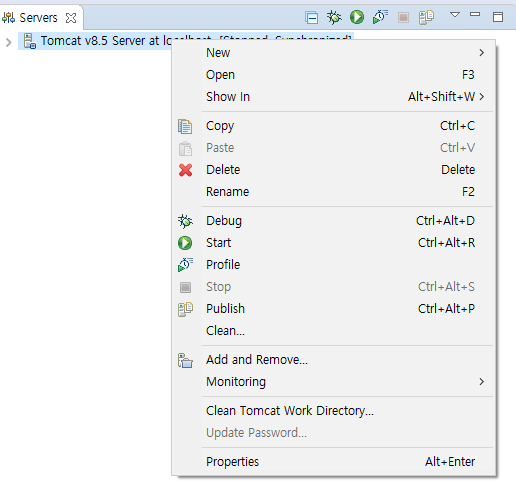Click the Tomcat server icon in tree
Viewport: 516px width, 494px height.
pyautogui.click(x=30, y=41)
